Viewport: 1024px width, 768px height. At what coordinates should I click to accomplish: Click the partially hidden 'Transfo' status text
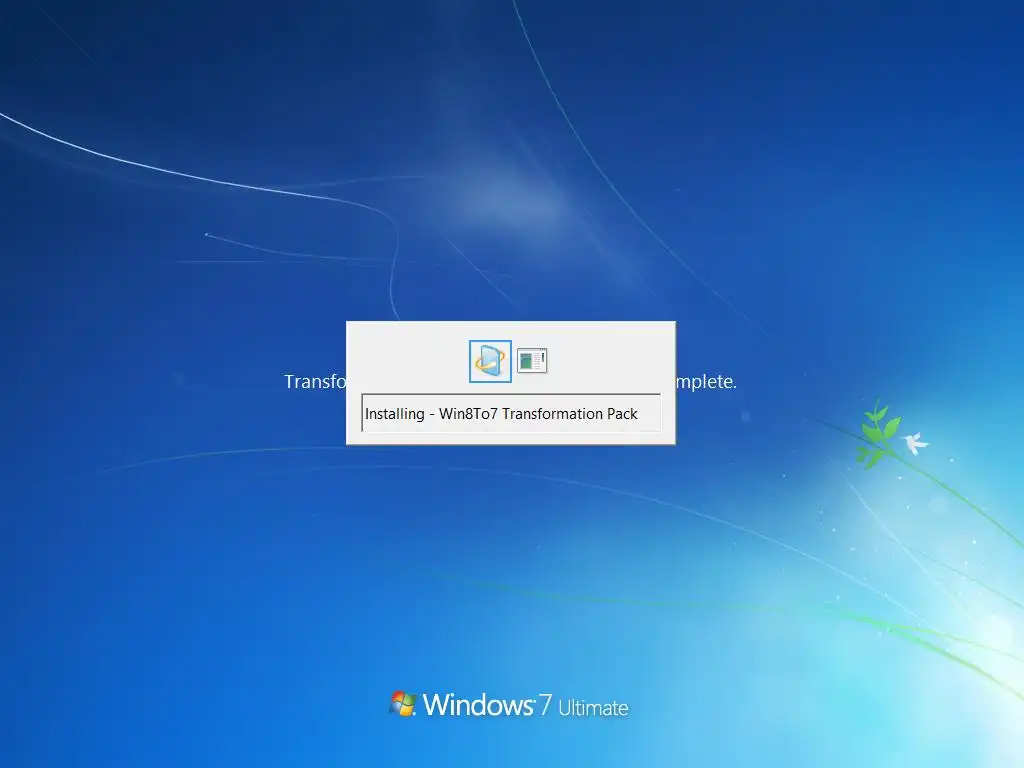click(x=315, y=381)
